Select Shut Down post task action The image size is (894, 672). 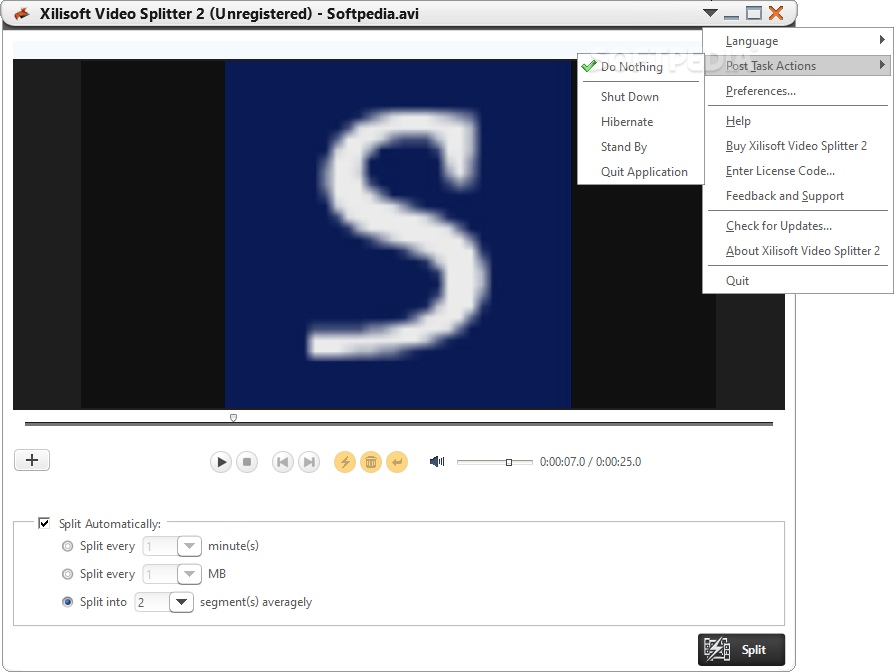pyautogui.click(x=641, y=97)
